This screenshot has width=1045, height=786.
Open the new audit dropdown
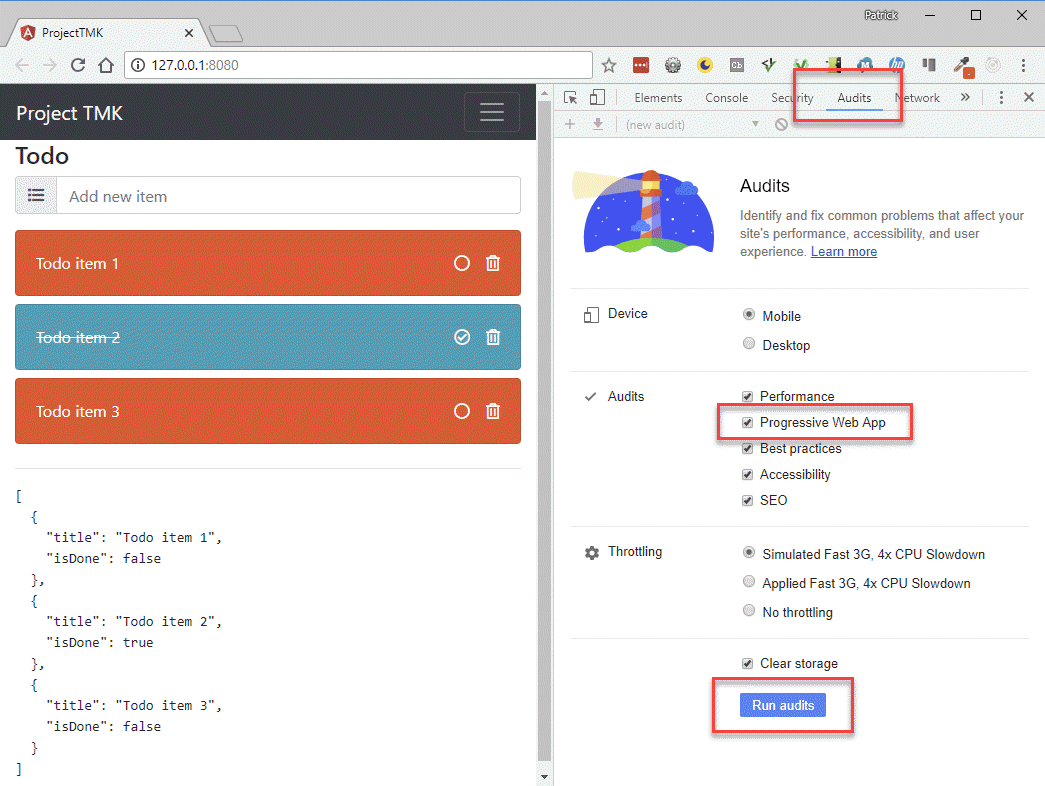692,125
